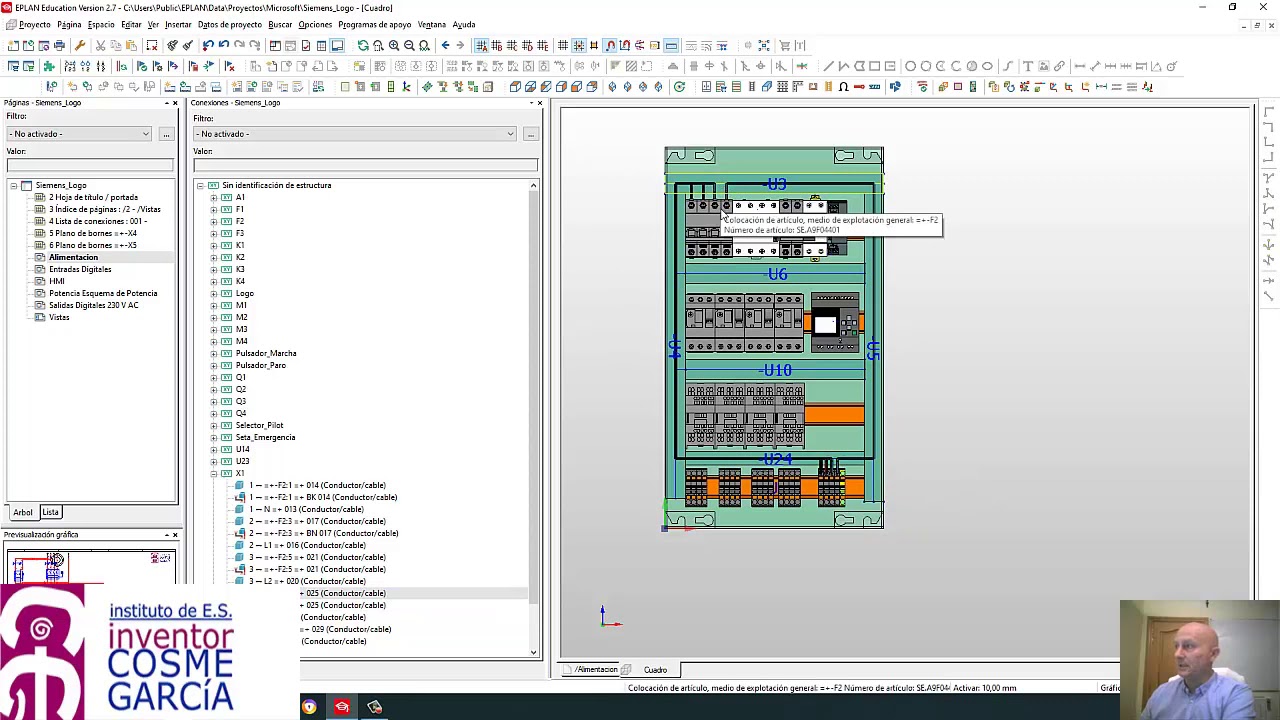Image resolution: width=1280 pixels, height=720 pixels.
Task: Open the Programas de apoyo menu
Action: (375, 24)
